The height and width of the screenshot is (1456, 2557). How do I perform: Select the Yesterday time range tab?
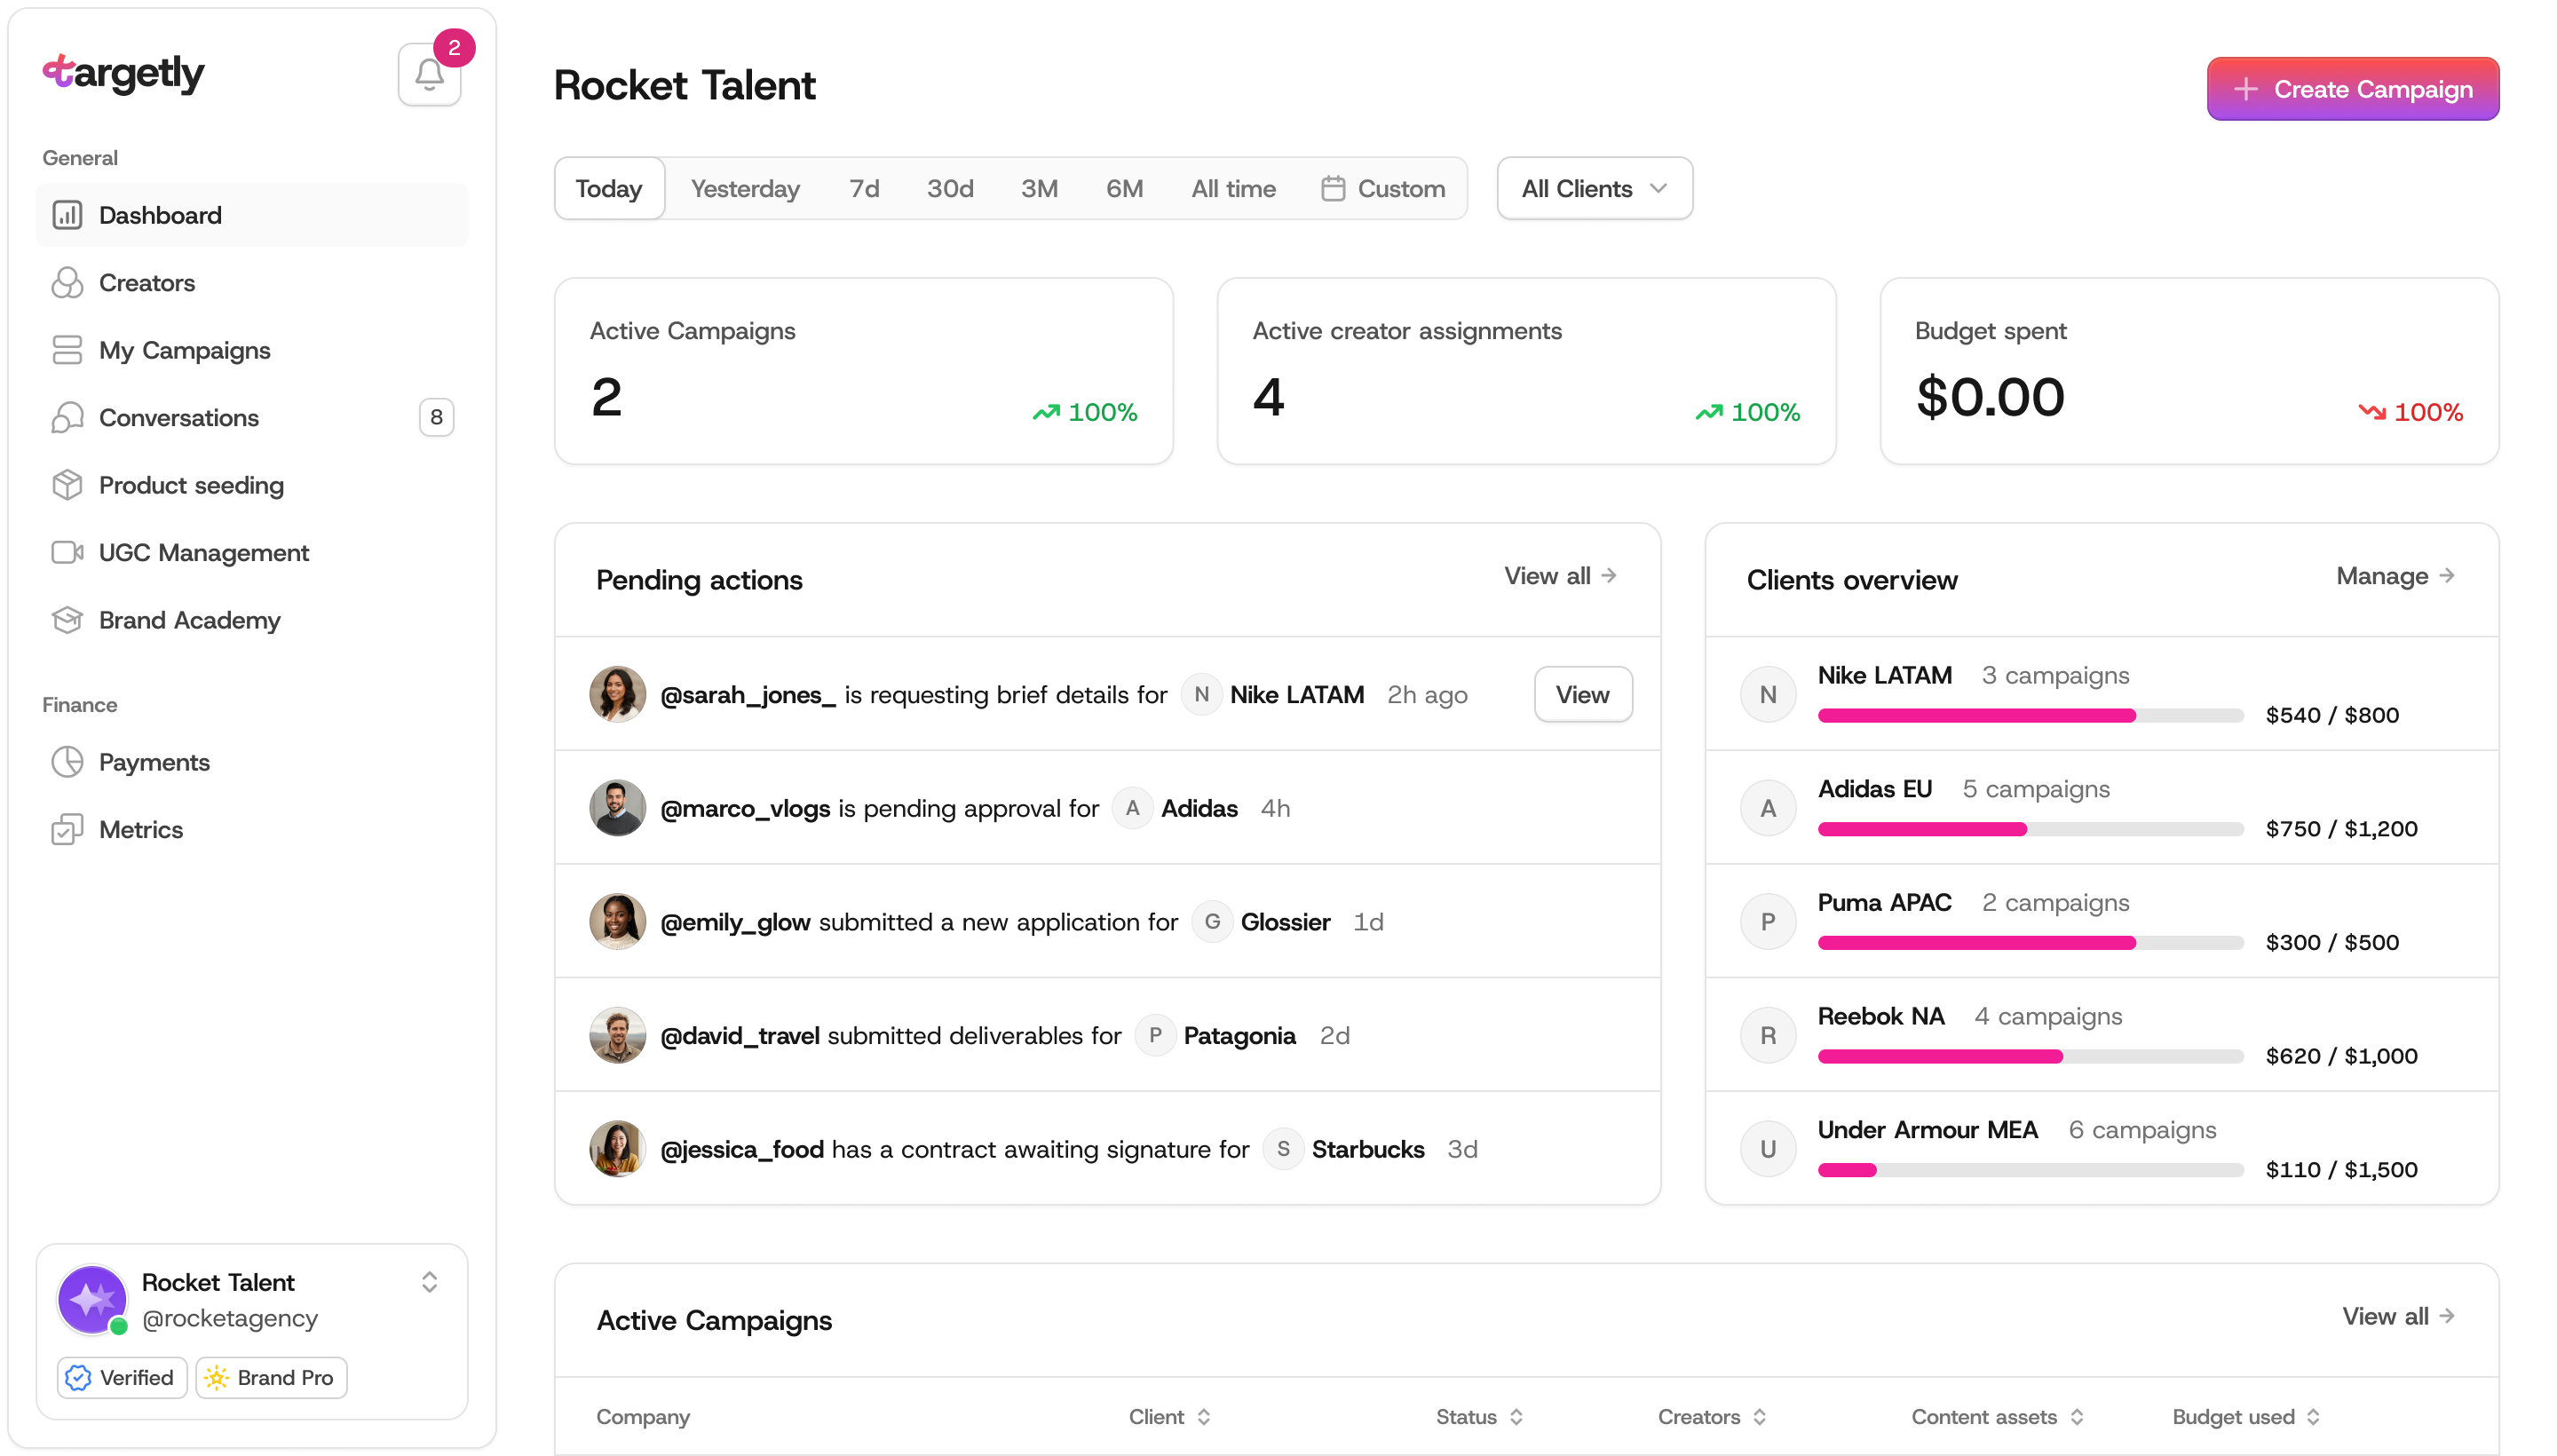pyautogui.click(x=745, y=188)
